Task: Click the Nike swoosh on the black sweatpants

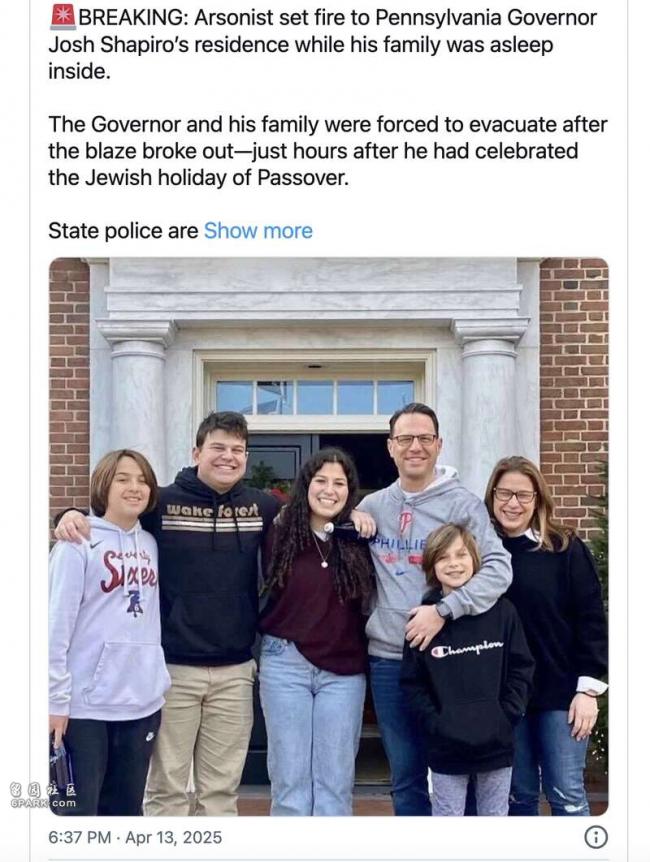Action: pyautogui.click(x=150, y=736)
